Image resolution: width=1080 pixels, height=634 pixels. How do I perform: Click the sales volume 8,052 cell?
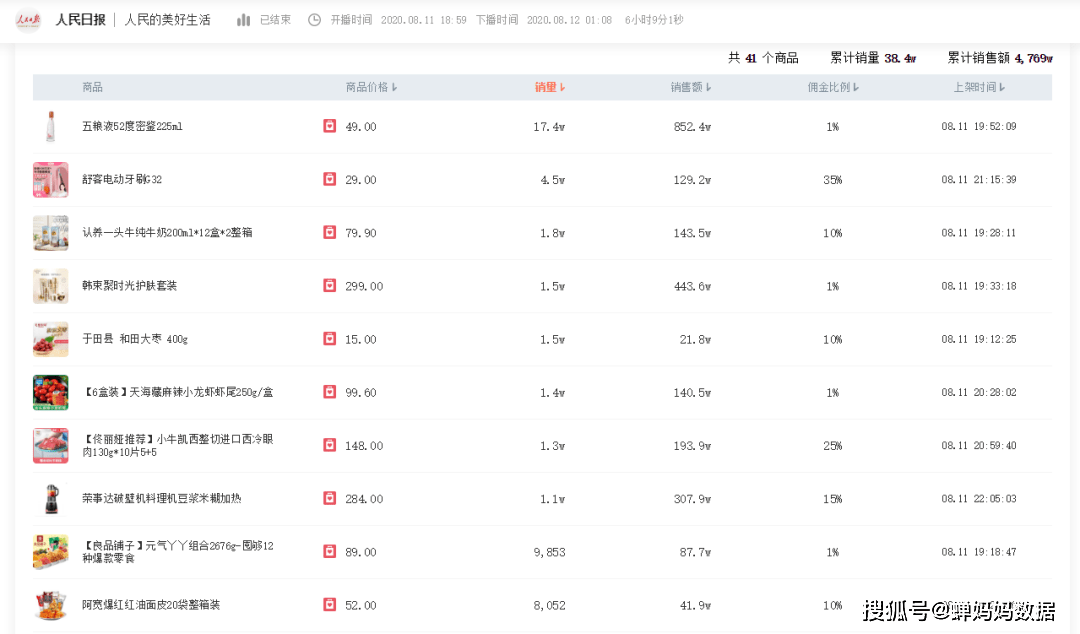[x=550, y=605]
